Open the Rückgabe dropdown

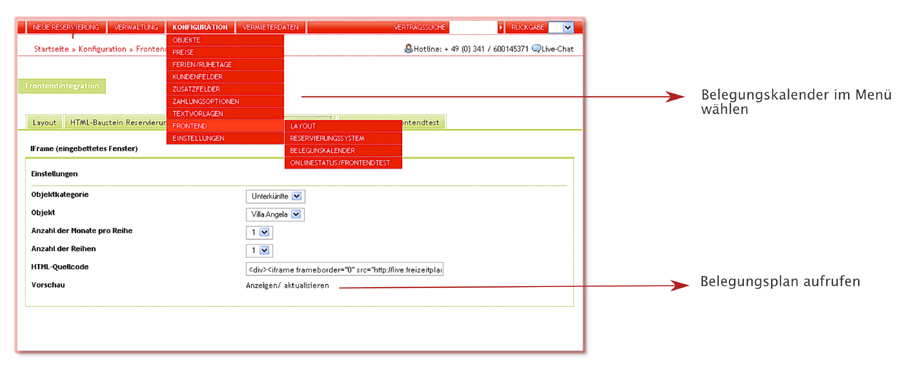click(x=560, y=27)
